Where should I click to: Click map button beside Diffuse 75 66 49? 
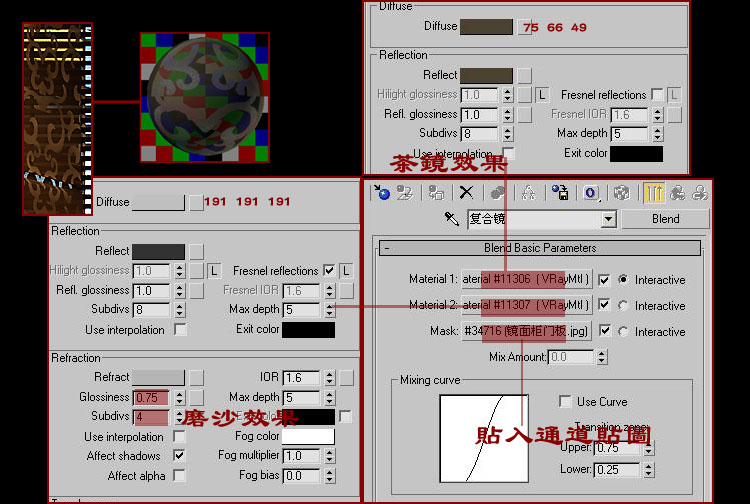(x=525, y=27)
